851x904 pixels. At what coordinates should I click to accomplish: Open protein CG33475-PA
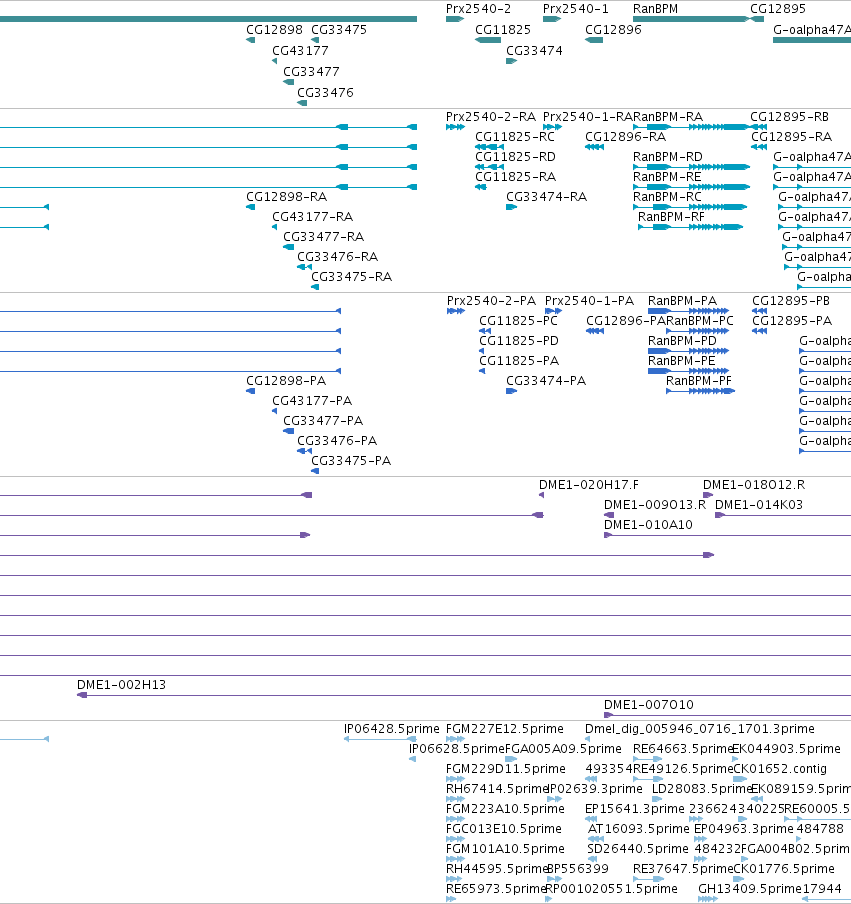point(351,461)
